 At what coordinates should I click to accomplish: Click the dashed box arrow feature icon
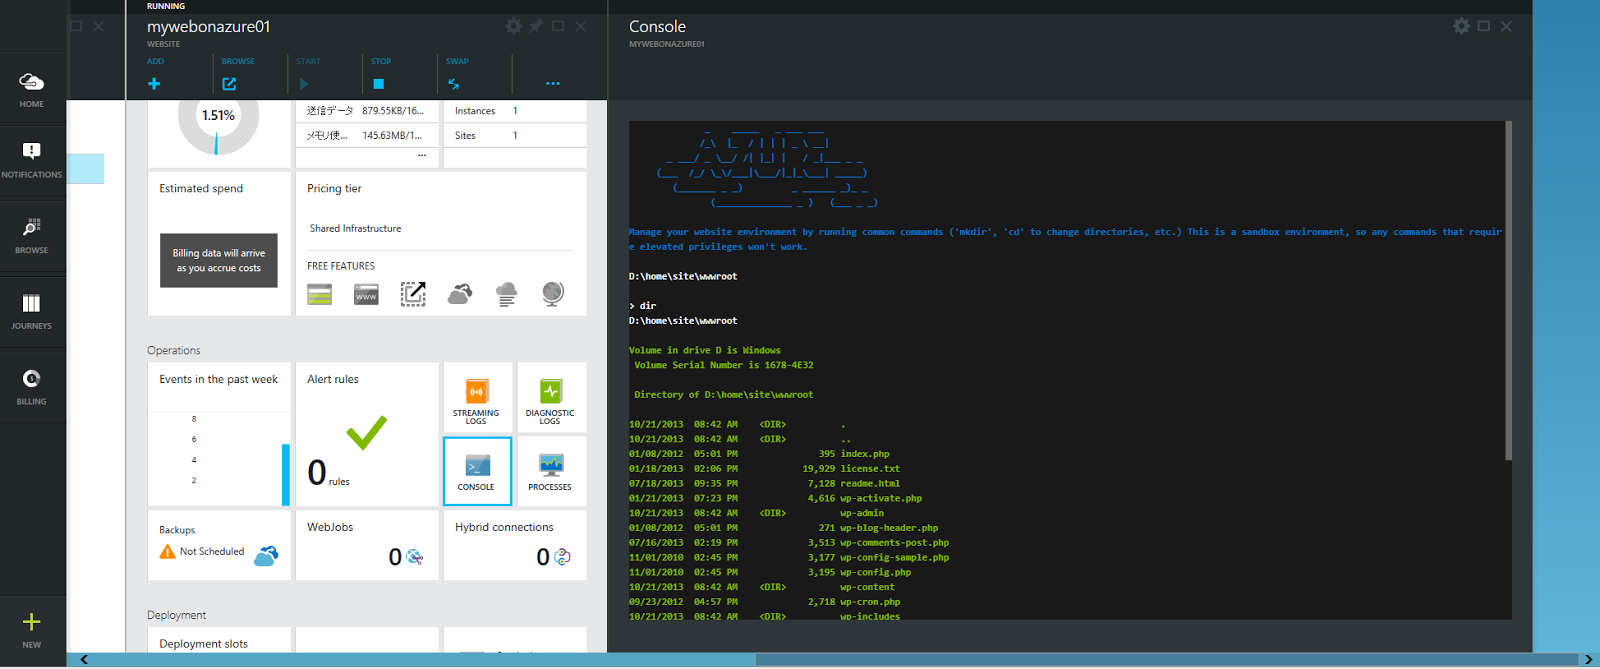413,294
